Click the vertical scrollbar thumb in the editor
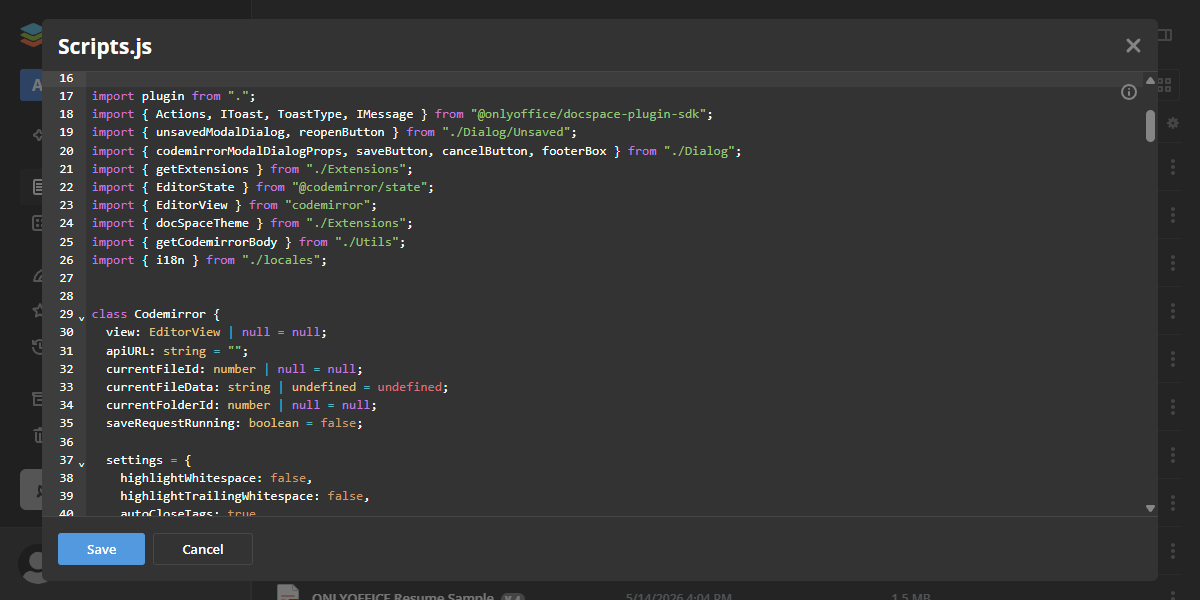The width and height of the screenshot is (1200, 600). [x=1150, y=126]
